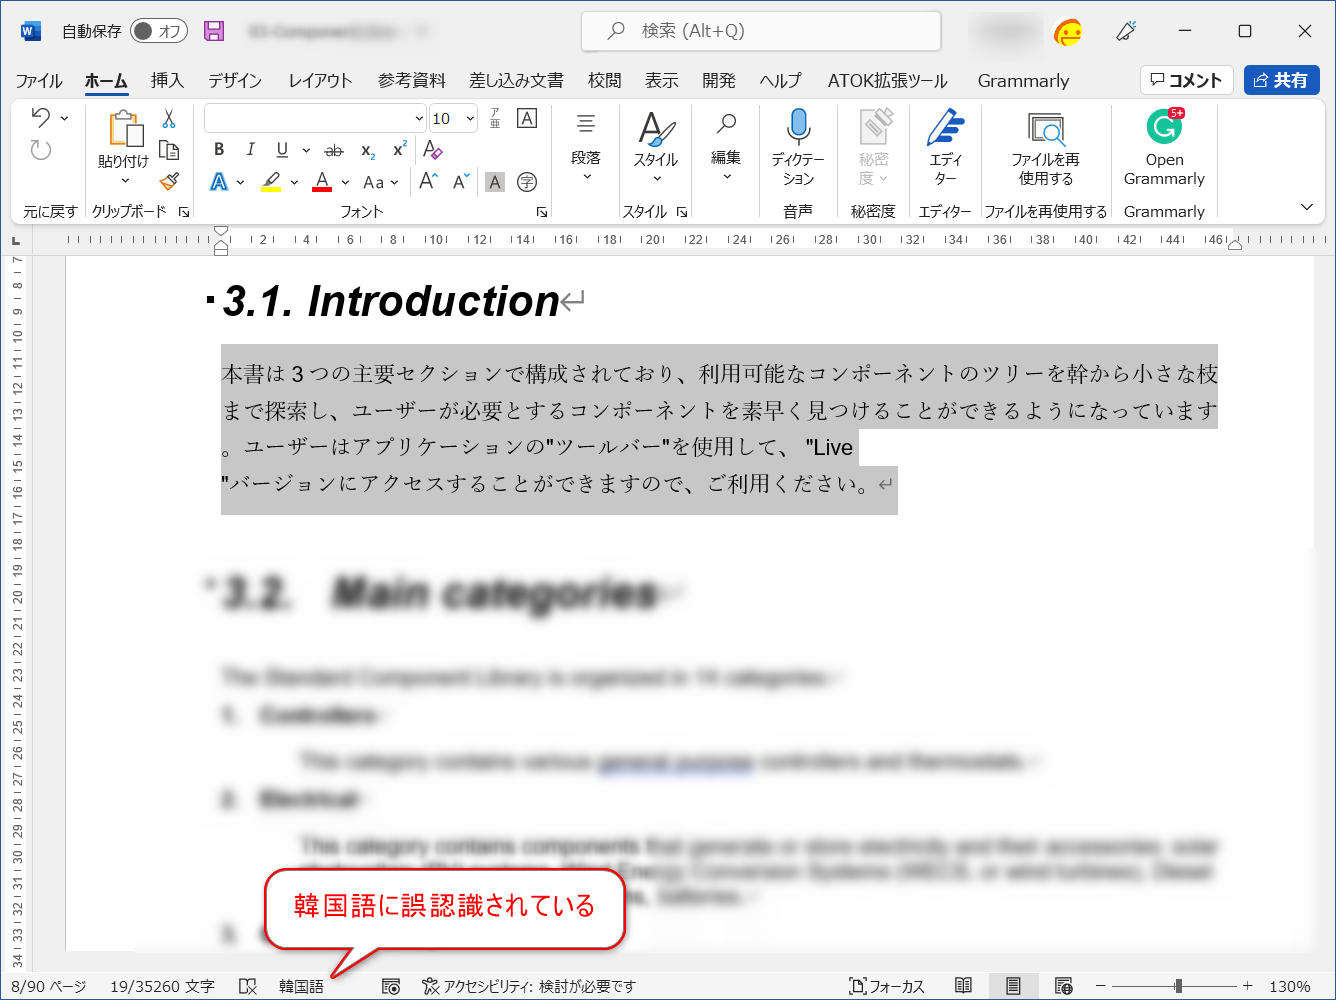The height and width of the screenshot is (1000, 1336).
Task: Switch to デザイン tab
Action: 235,81
